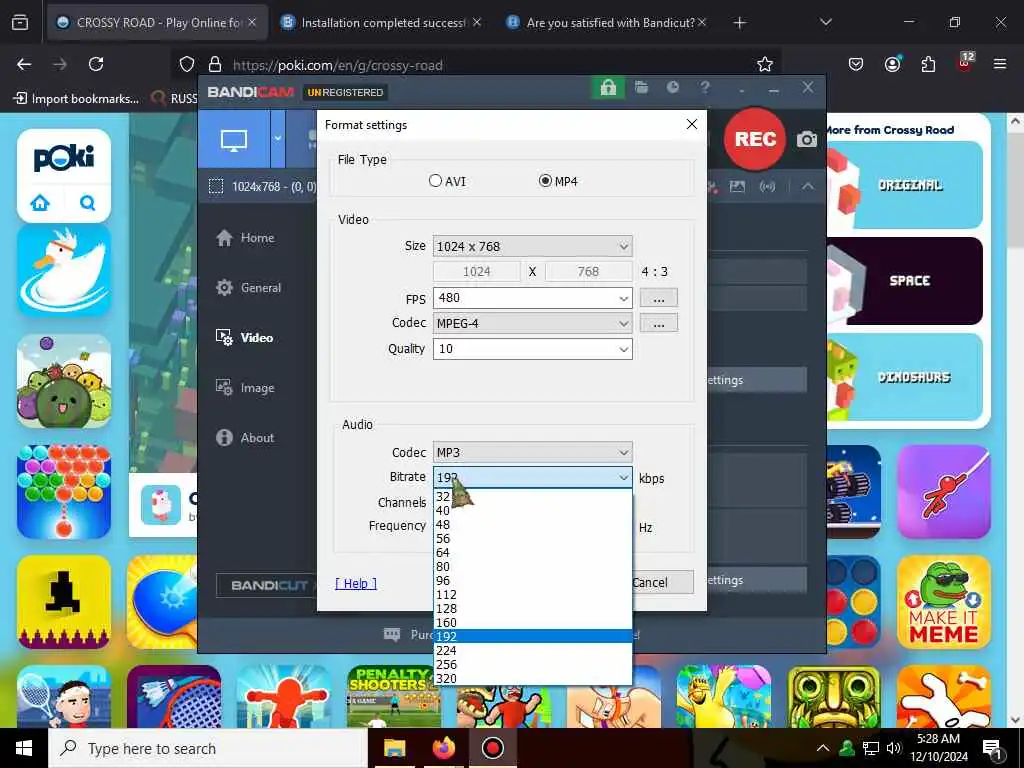Open the Firefox hamburger application menu
Image resolution: width=1024 pixels, height=768 pixels.
click(x=1000, y=64)
